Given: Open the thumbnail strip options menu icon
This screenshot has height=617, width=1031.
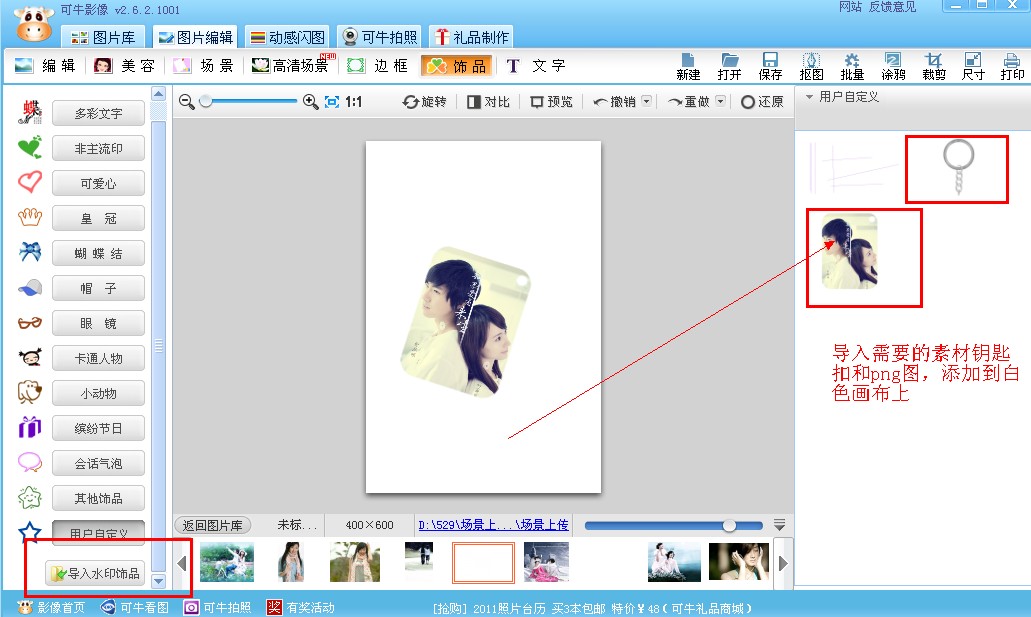Looking at the screenshot, I should (780, 524).
